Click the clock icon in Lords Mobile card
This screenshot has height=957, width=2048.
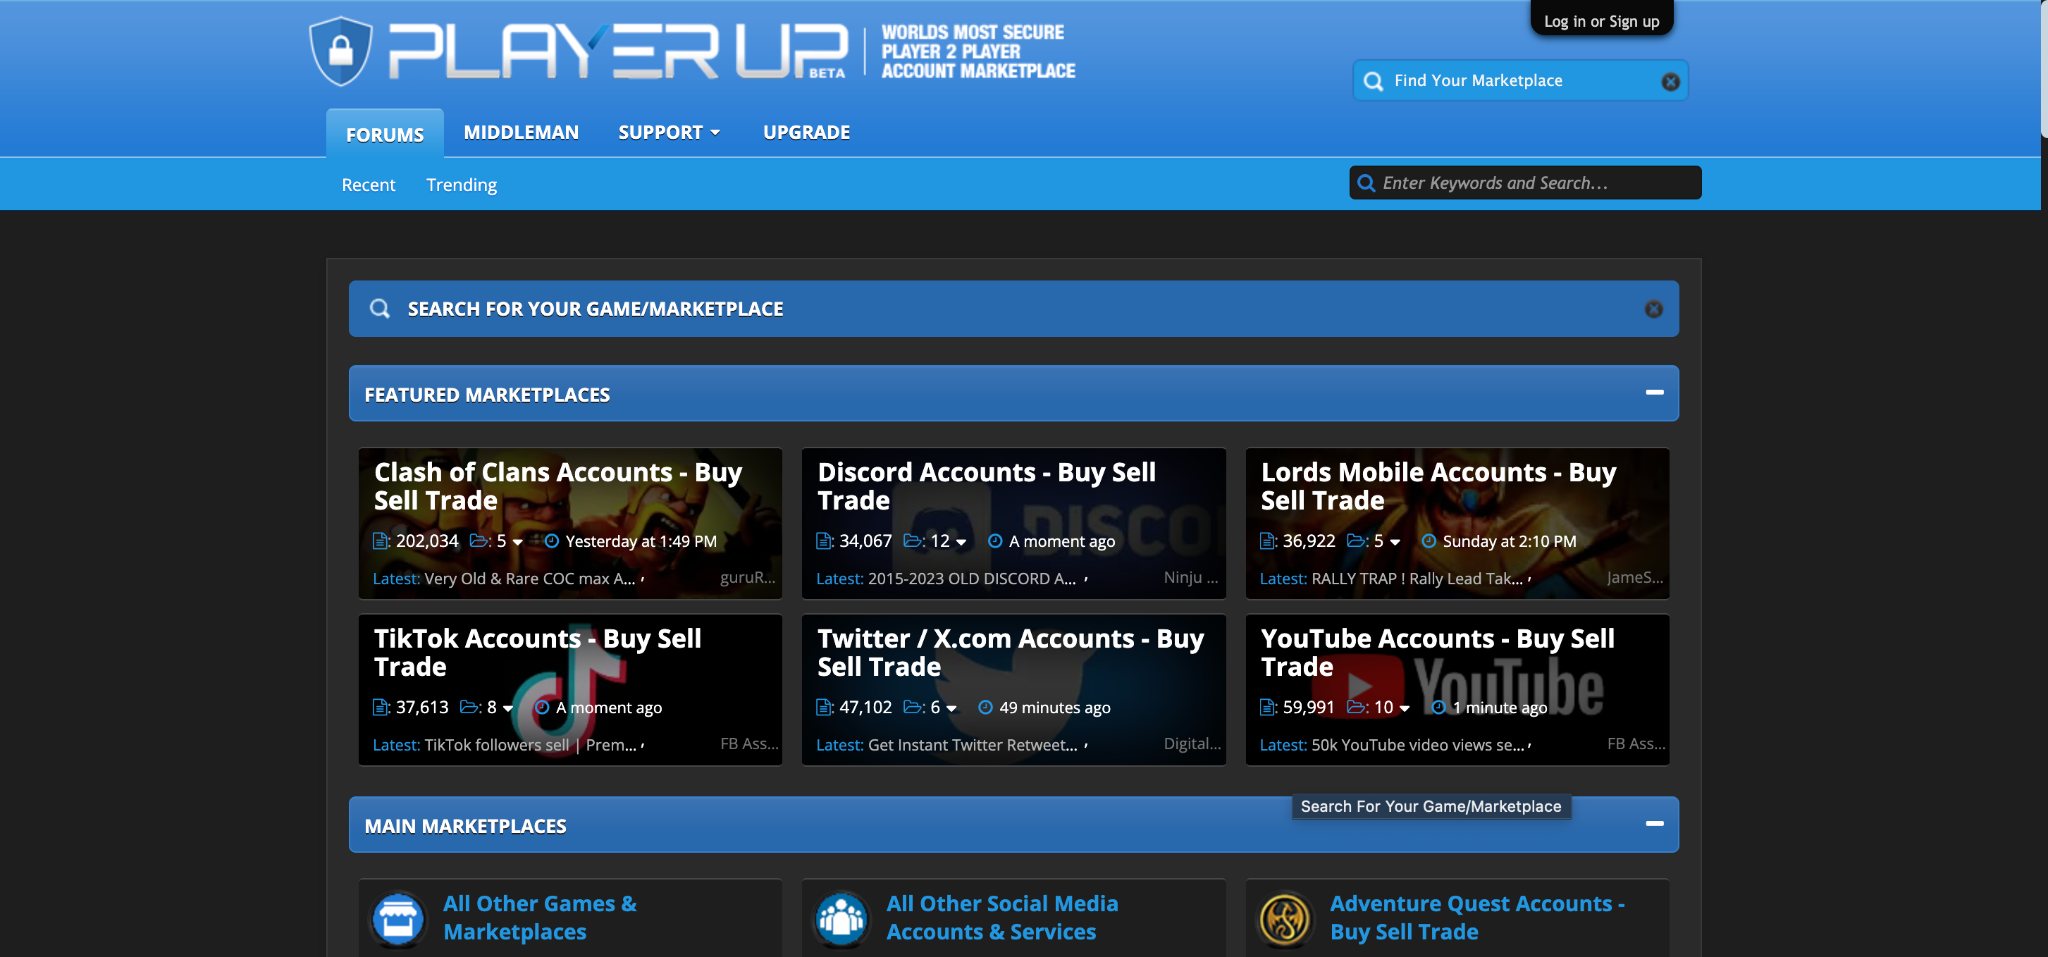pyautogui.click(x=1429, y=541)
